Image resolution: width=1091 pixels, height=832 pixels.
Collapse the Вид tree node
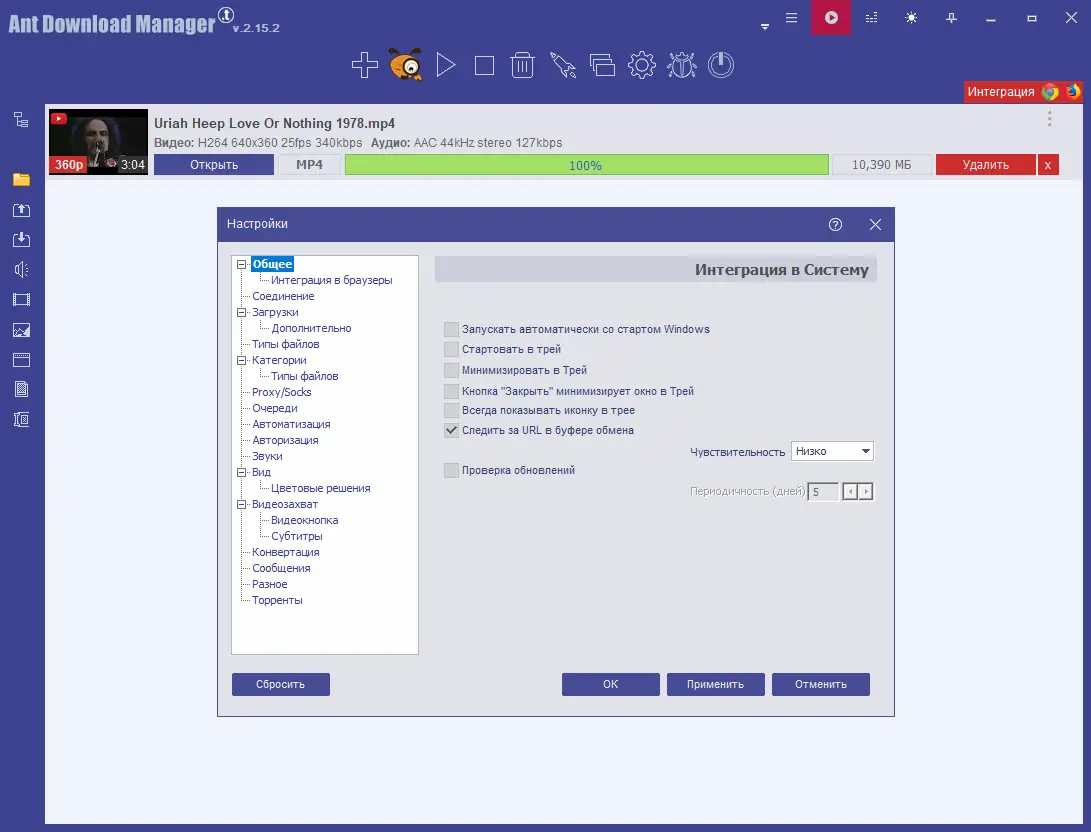coord(241,472)
